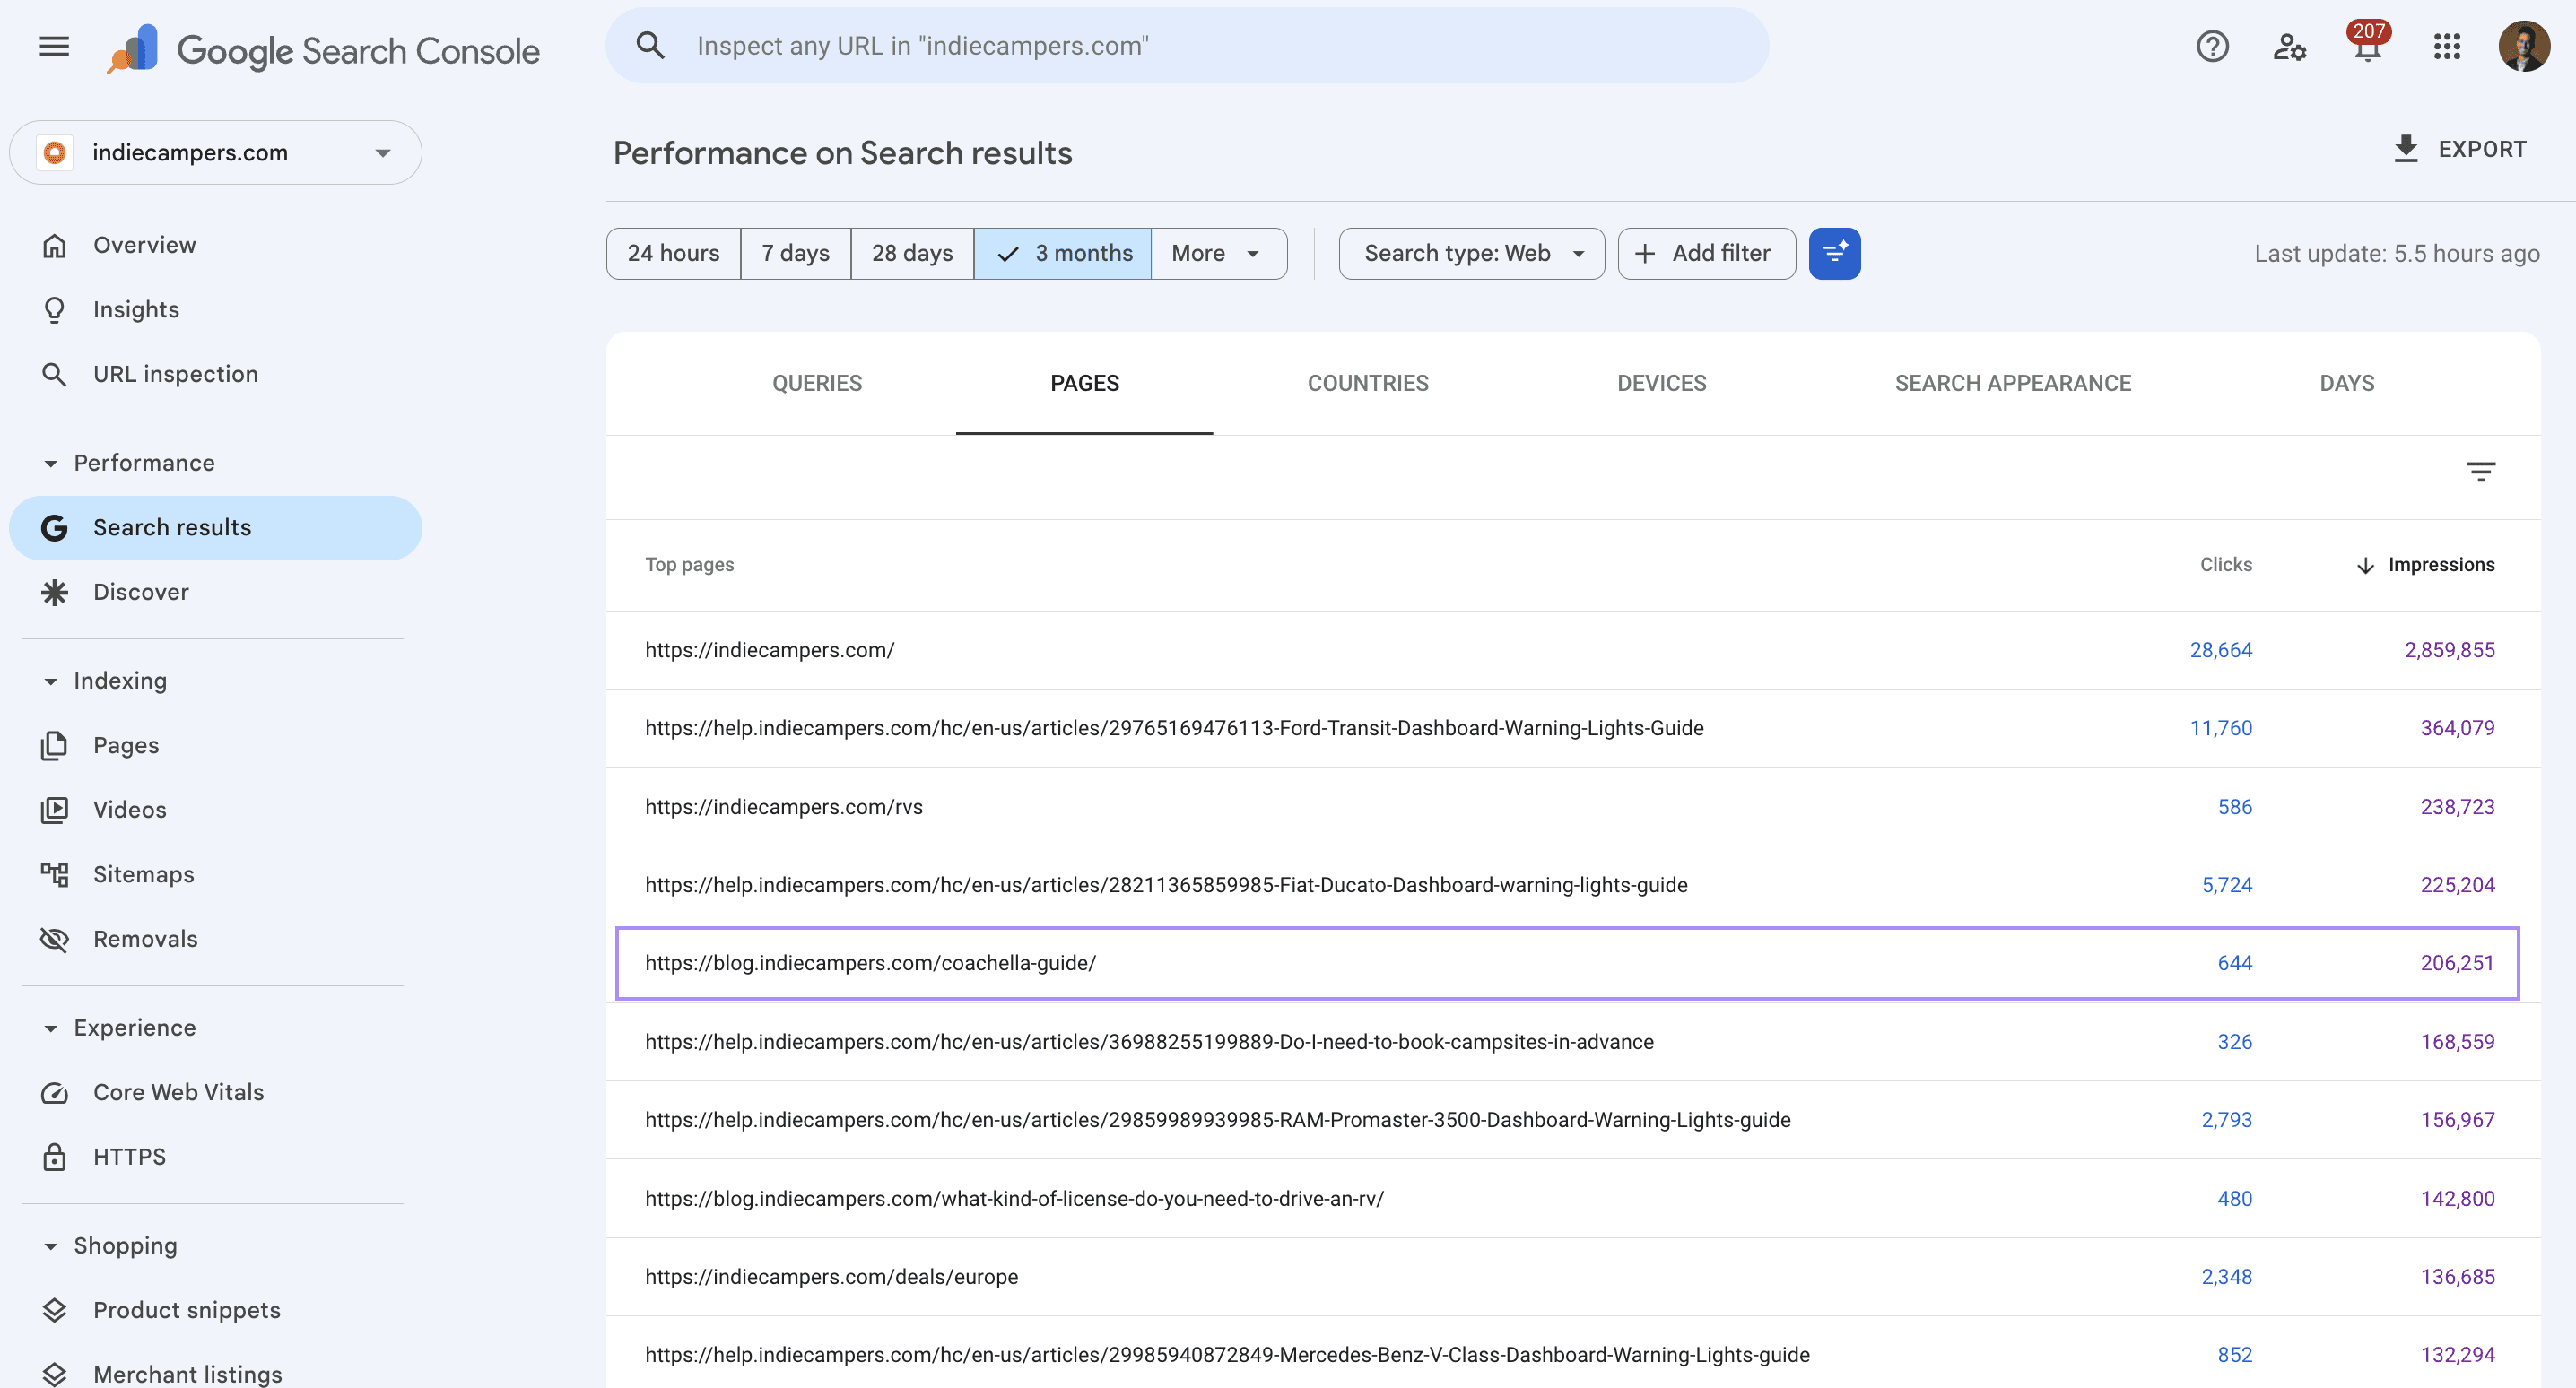
Task: Open the Google apps grid
Action: tap(2446, 46)
